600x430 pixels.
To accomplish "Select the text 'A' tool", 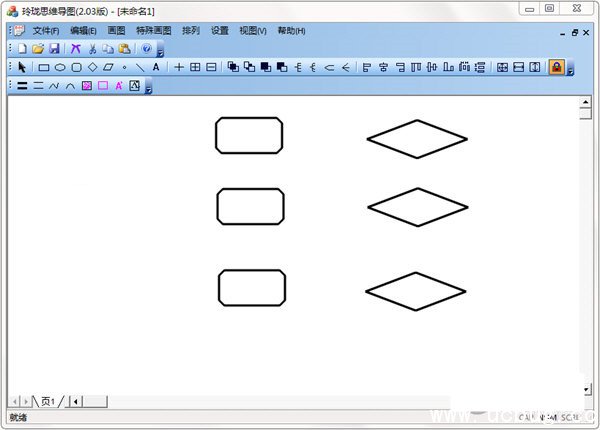I will (x=156, y=68).
